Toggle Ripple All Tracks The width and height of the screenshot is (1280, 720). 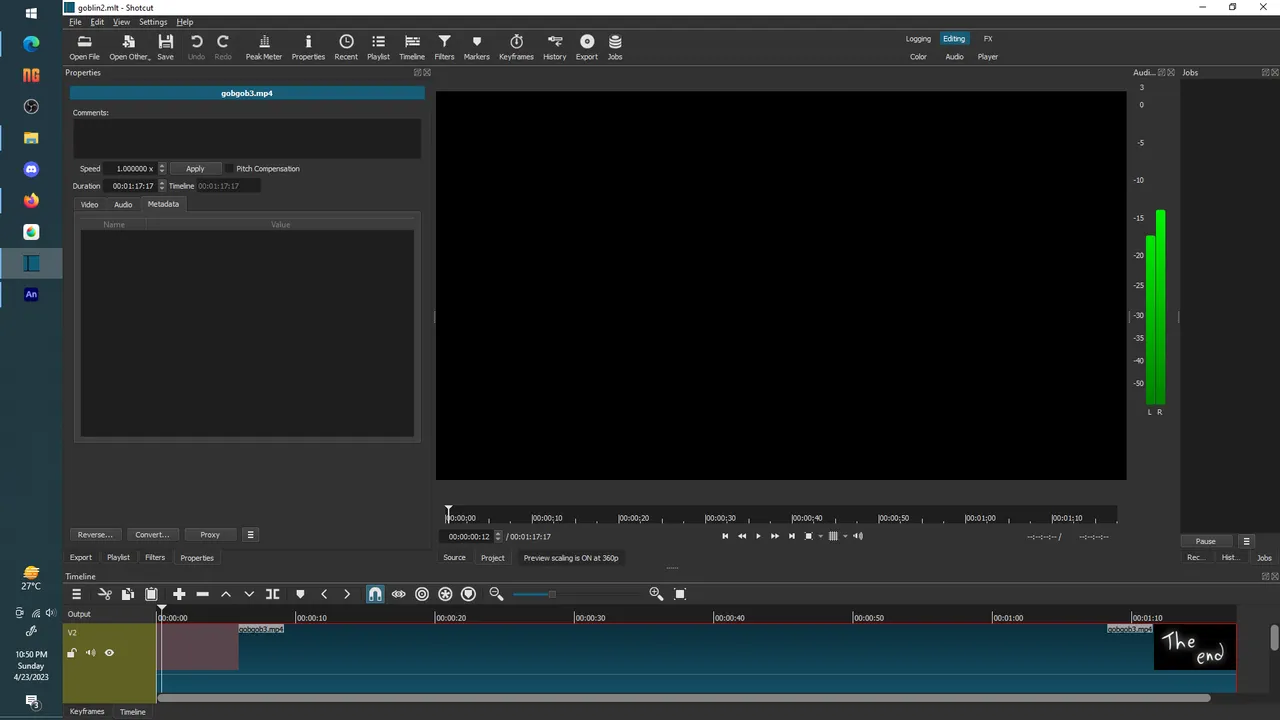coord(445,594)
